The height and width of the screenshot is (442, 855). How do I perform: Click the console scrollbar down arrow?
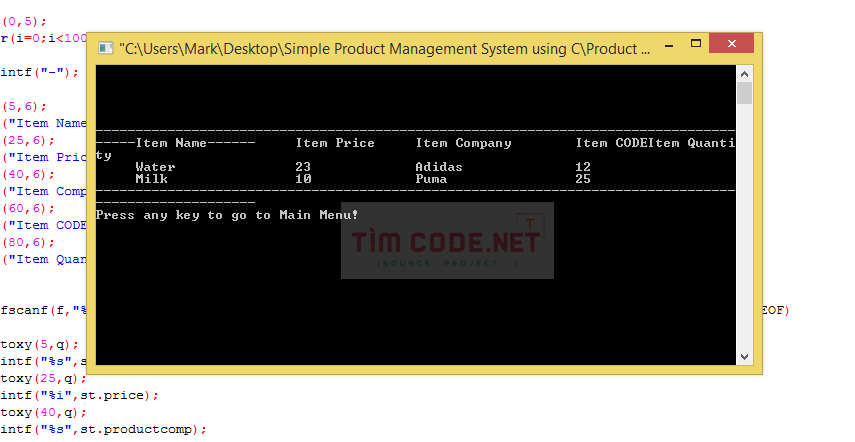point(744,357)
